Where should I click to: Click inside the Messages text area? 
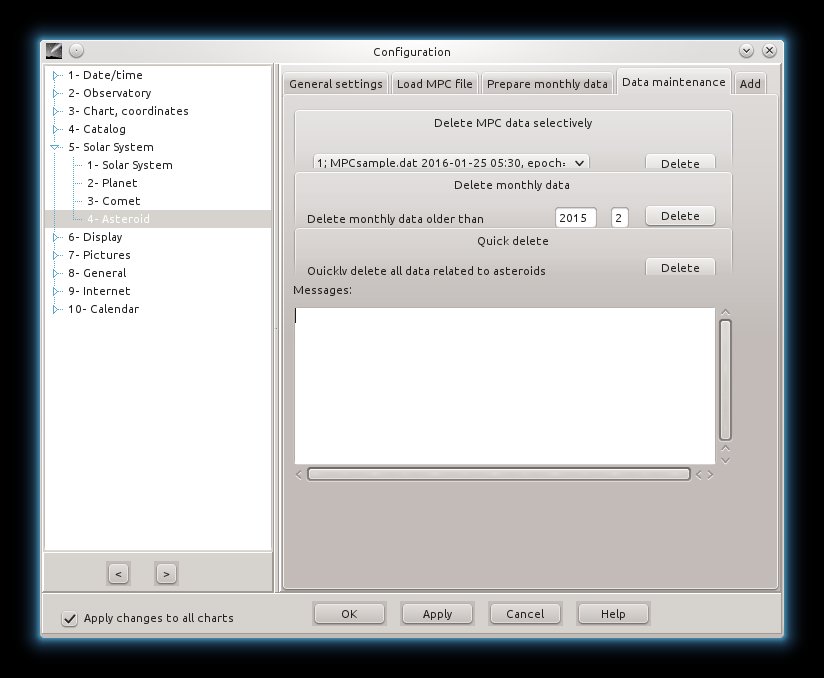pos(504,386)
